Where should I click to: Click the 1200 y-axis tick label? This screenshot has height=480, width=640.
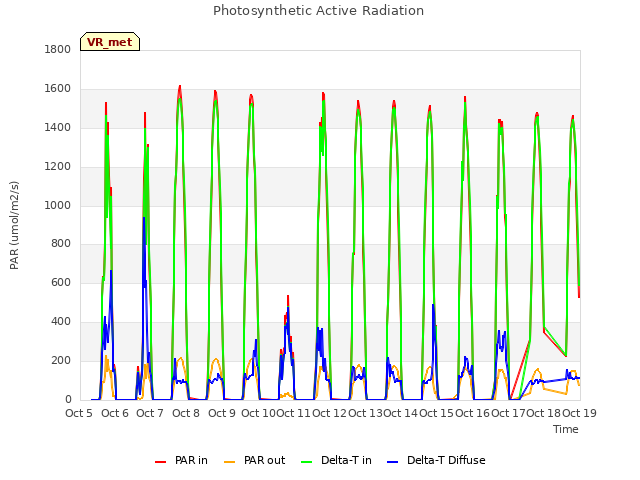point(58,167)
